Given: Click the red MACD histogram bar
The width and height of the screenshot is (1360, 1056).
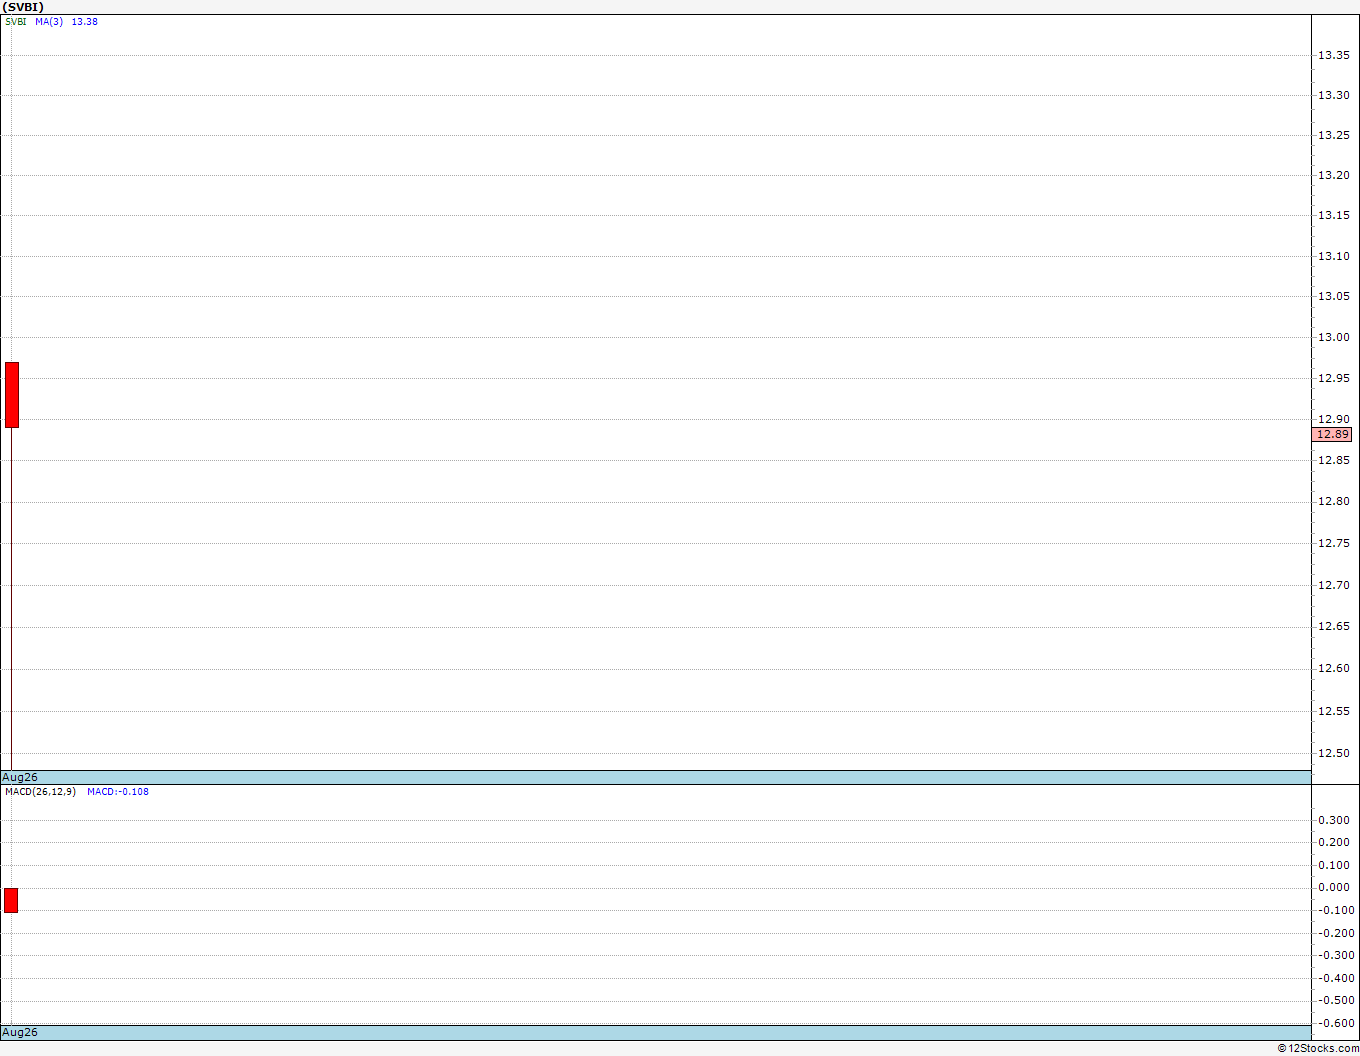Looking at the screenshot, I should (11, 900).
